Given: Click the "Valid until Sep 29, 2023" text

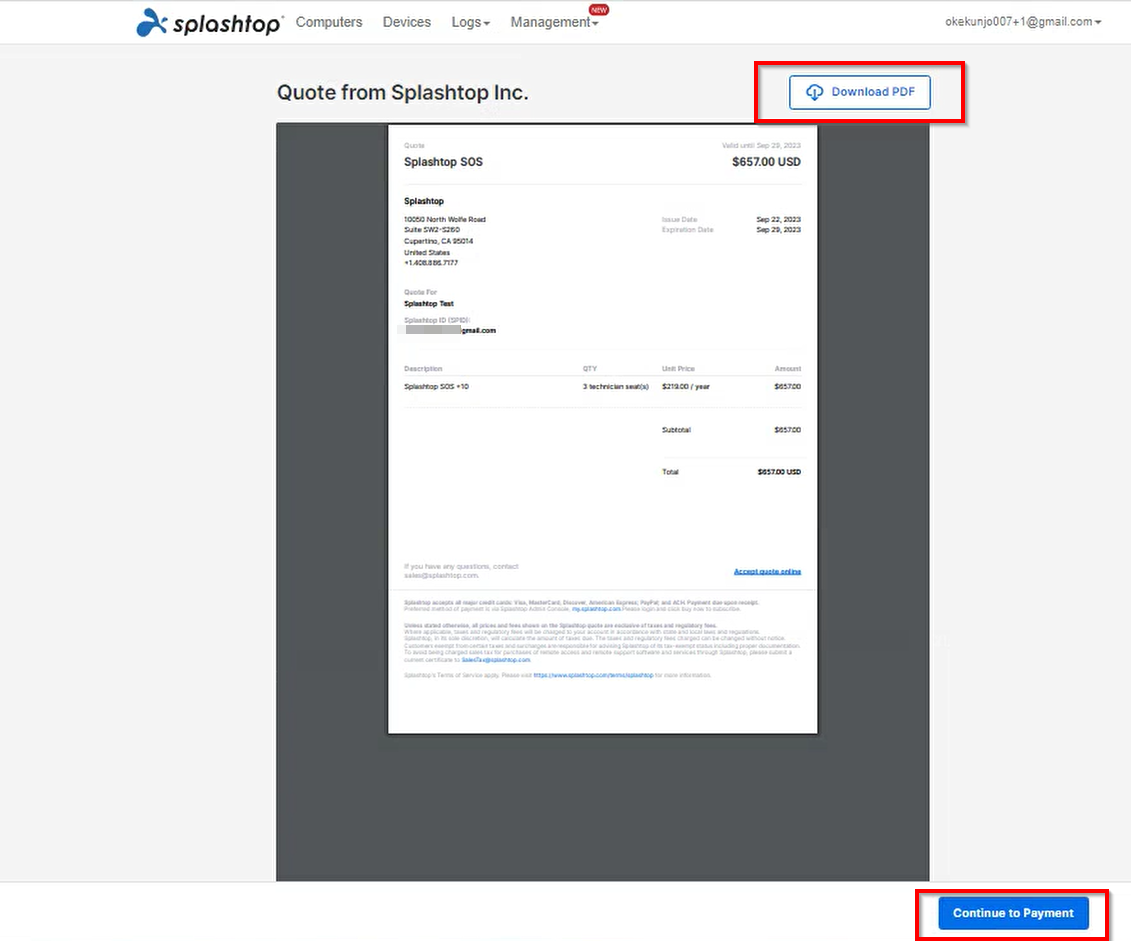Looking at the screenshot, I should click(x=761, y=145).
